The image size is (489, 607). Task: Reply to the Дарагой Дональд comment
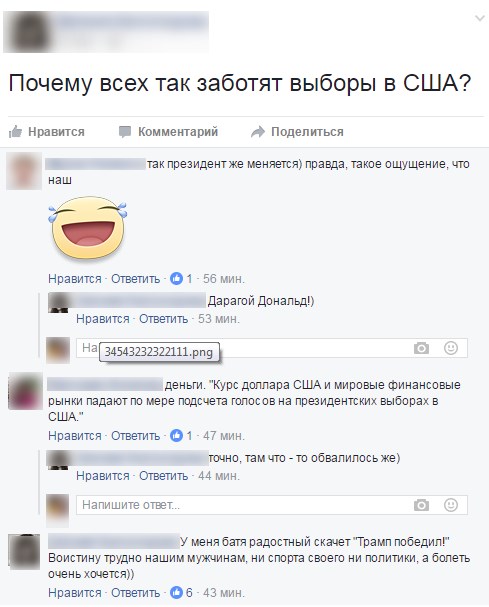click(163, 319)
